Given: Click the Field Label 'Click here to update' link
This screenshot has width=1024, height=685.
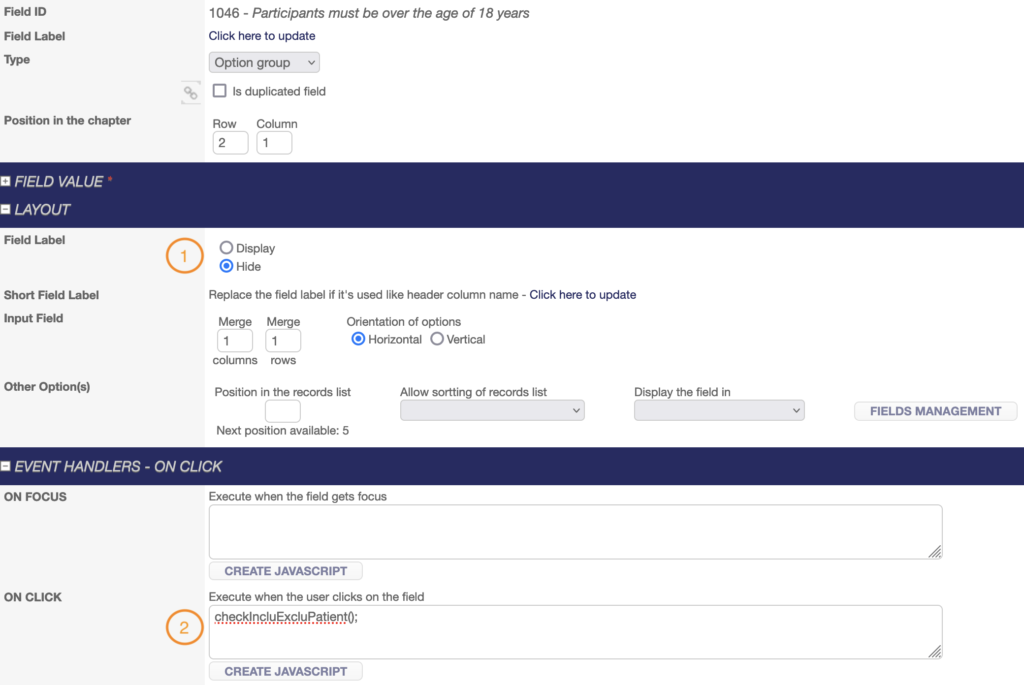Looking at the screenshot, I should click(x=262, y=36).
